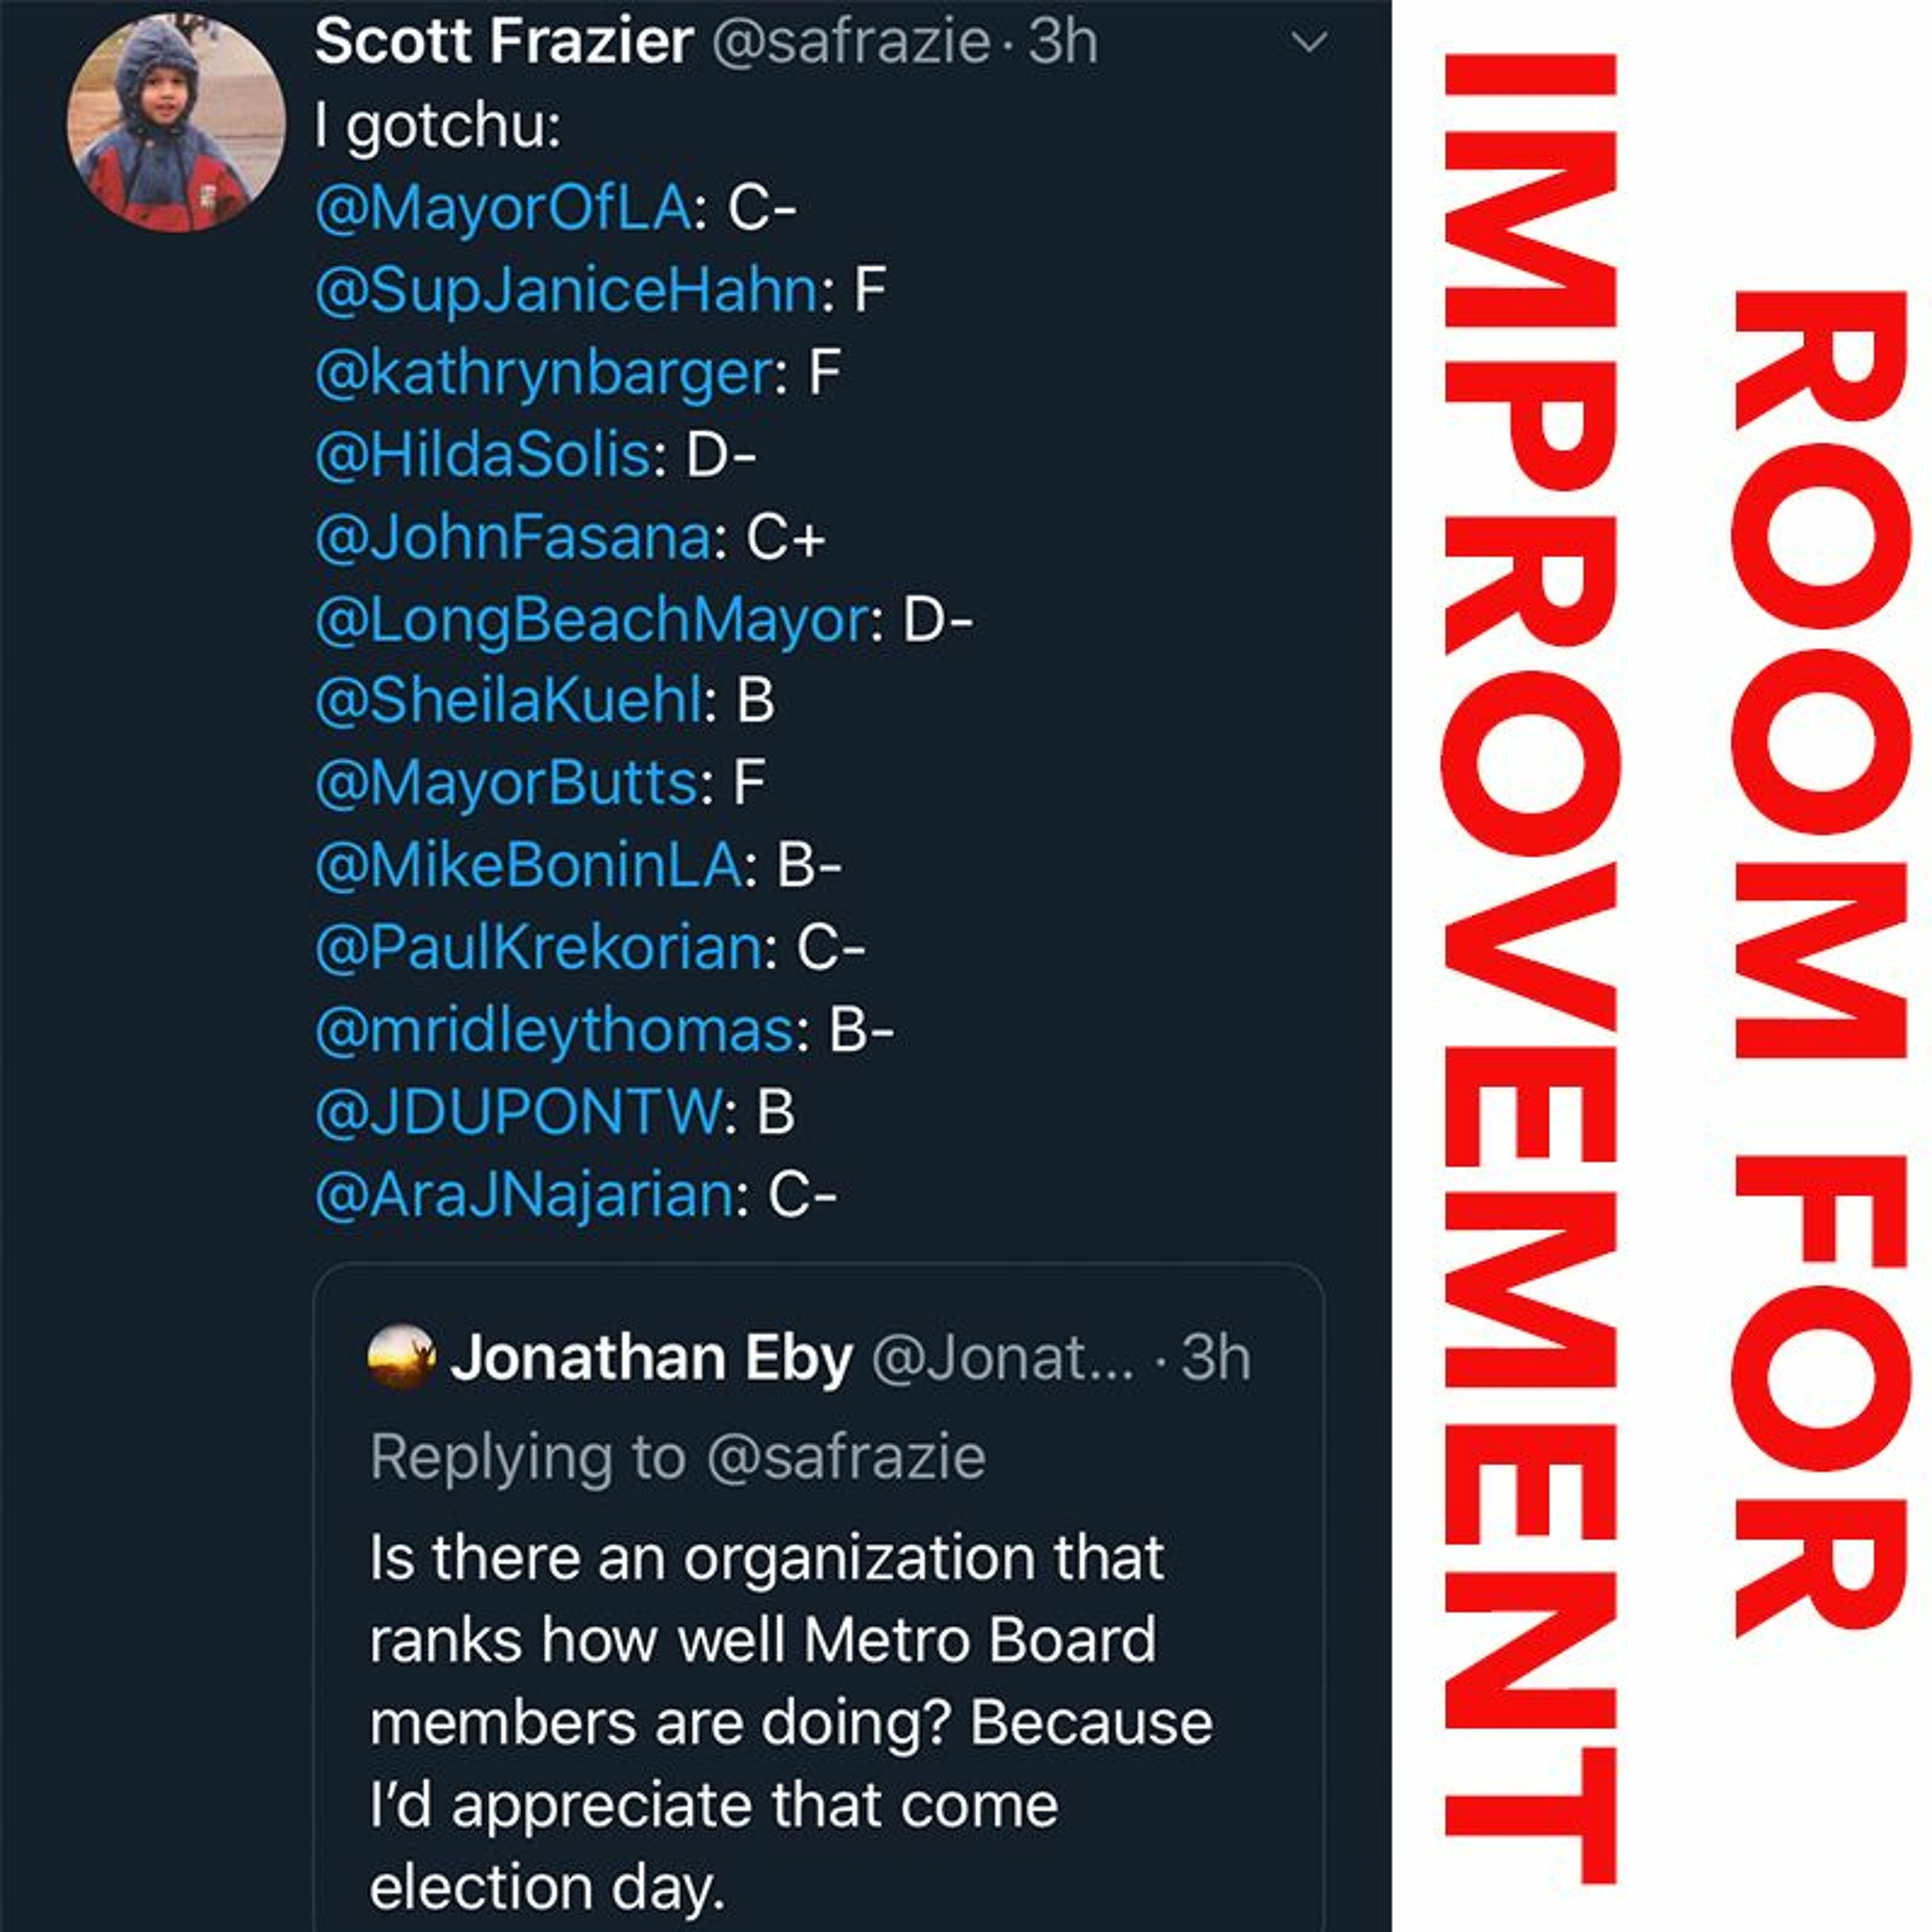Open the @AraJNajarian mention

[524, 1194]
